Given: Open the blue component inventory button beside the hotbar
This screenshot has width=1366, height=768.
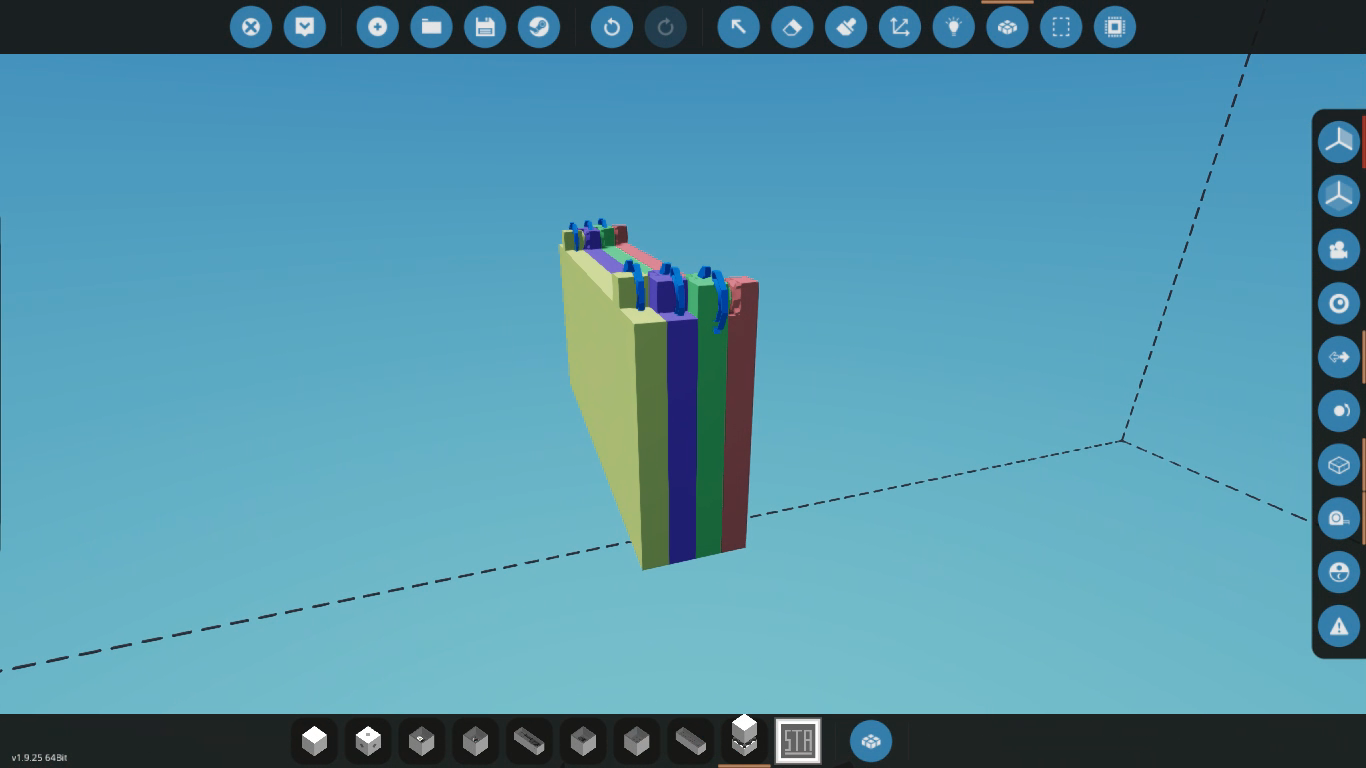Looking at the screenshot, I should click(871, 741).
